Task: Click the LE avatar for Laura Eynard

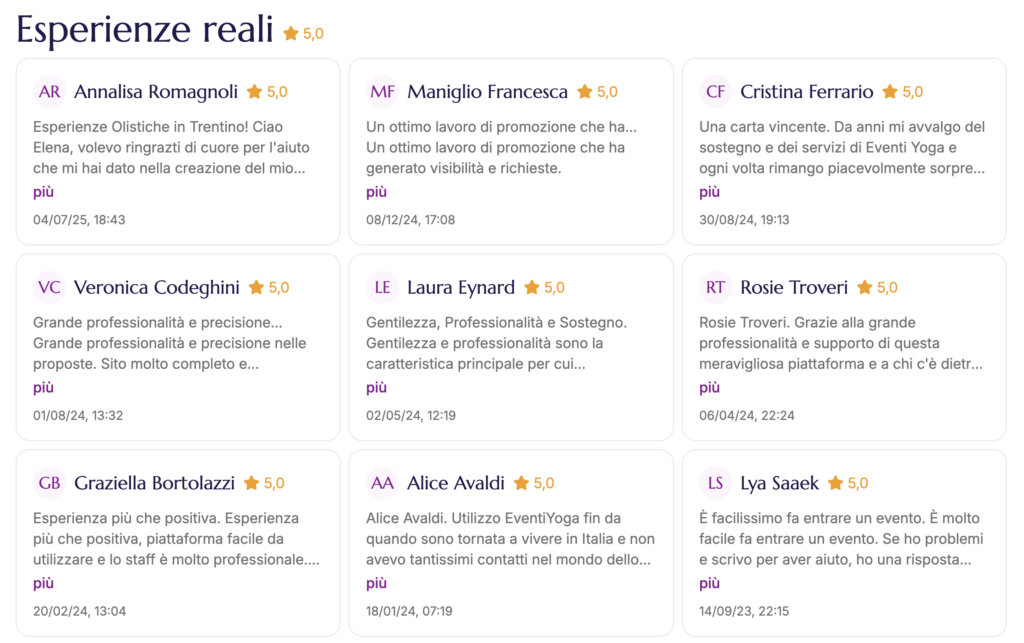Action: click(x=383, y=288)
